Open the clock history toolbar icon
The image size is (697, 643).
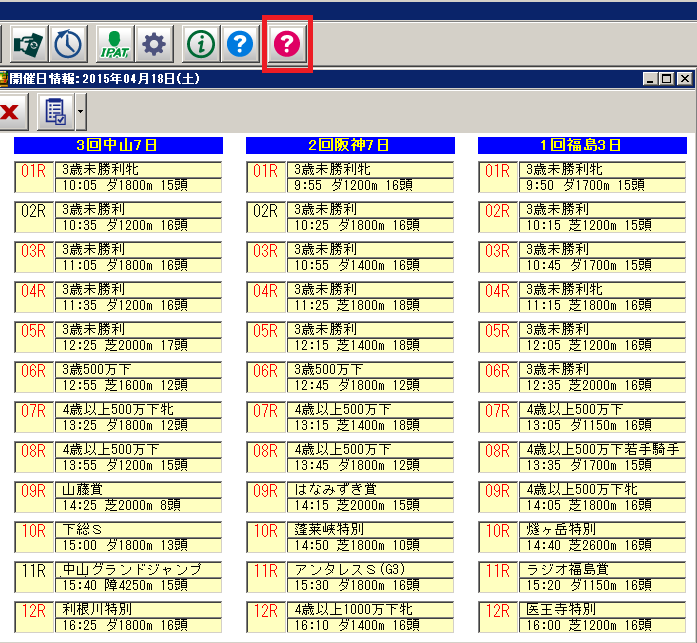pyautogui.click(x=68, y=44)
